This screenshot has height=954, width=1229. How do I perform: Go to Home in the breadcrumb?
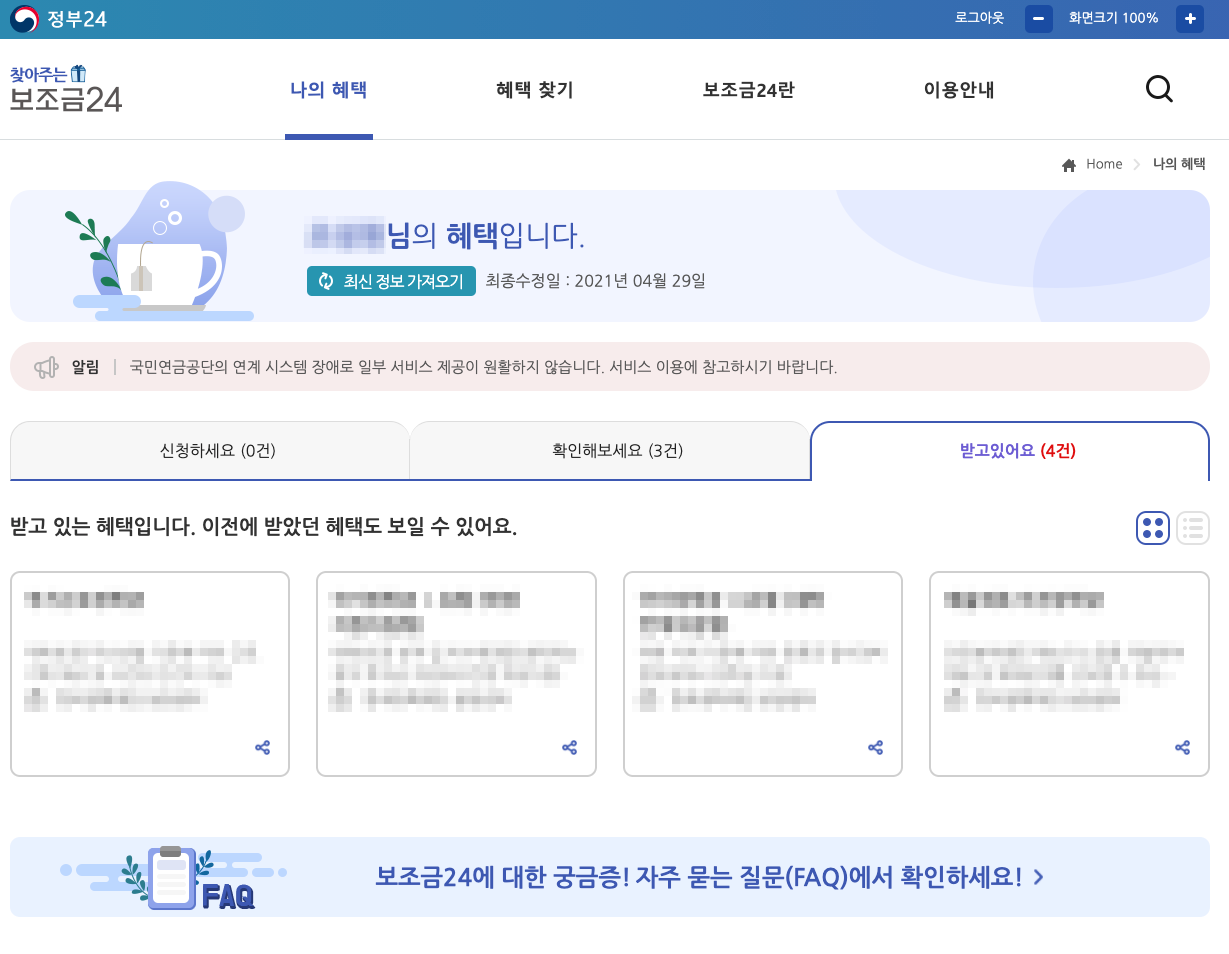[x=1104, y=164]
